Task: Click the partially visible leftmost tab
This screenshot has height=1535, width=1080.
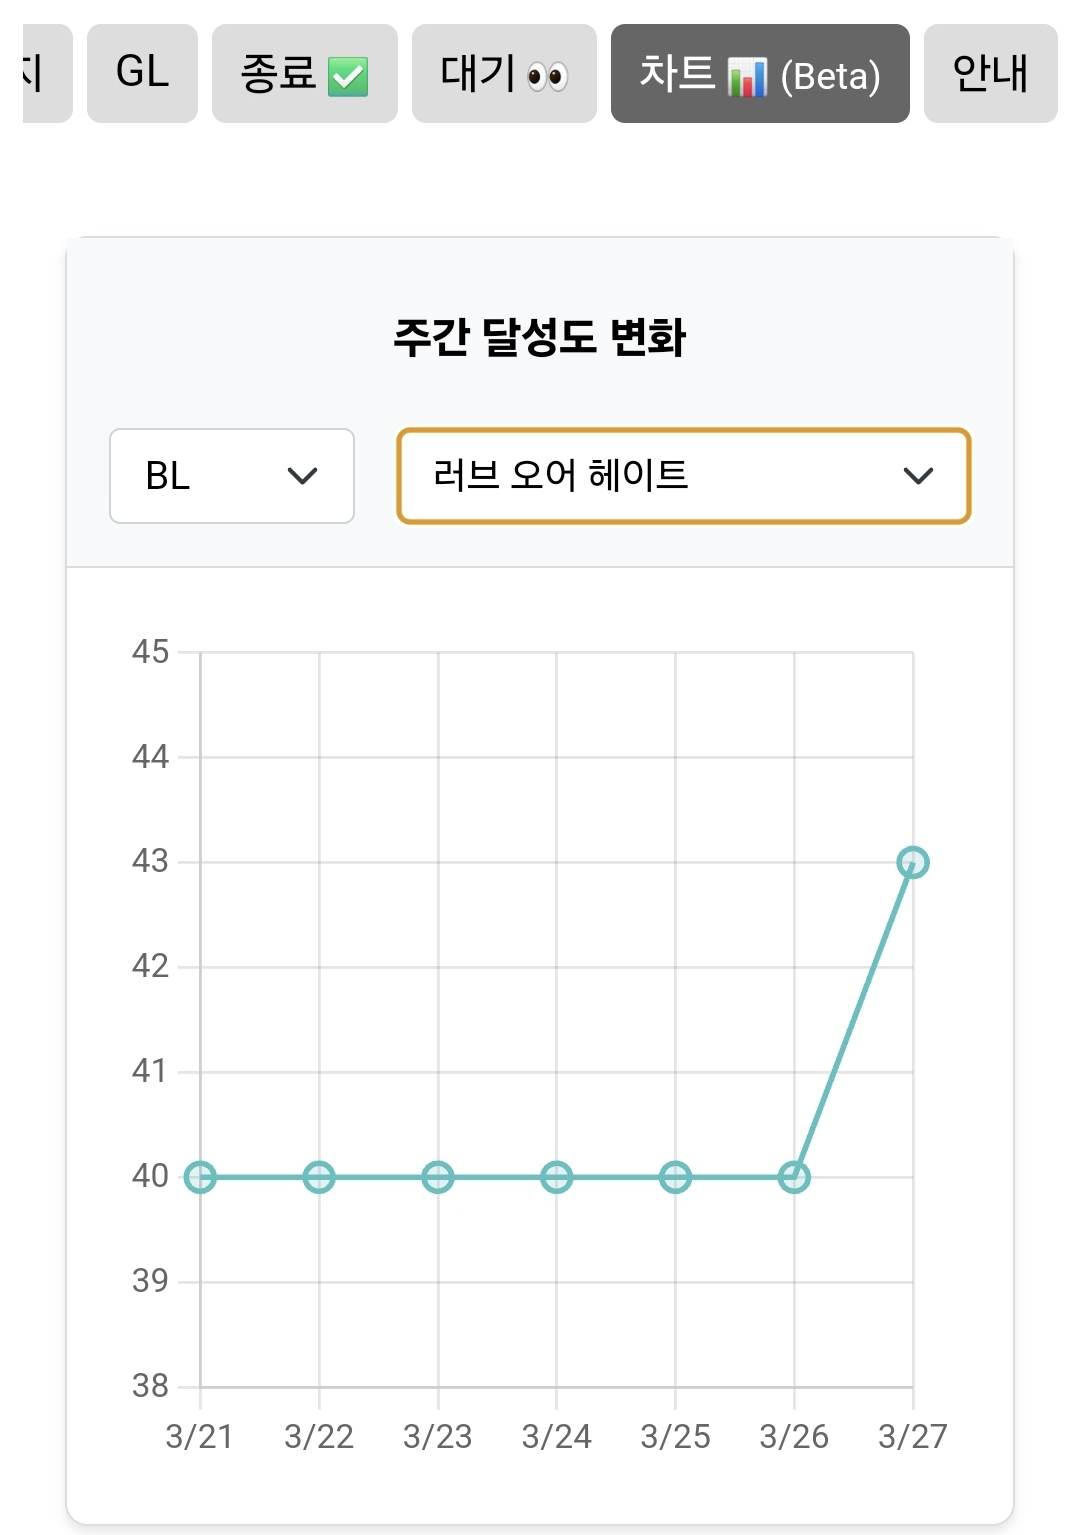Action: tap(44, 73)
